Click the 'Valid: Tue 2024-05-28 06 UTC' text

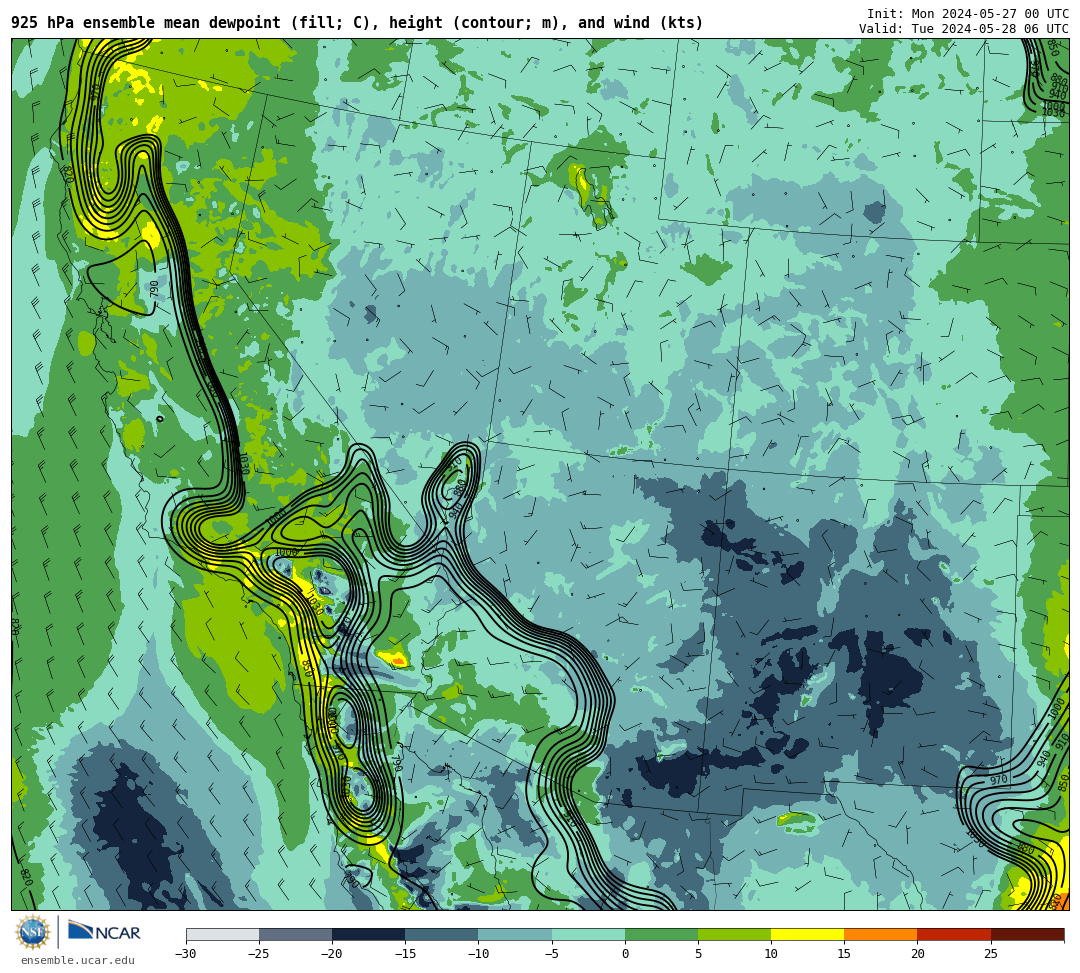[964, 29]
